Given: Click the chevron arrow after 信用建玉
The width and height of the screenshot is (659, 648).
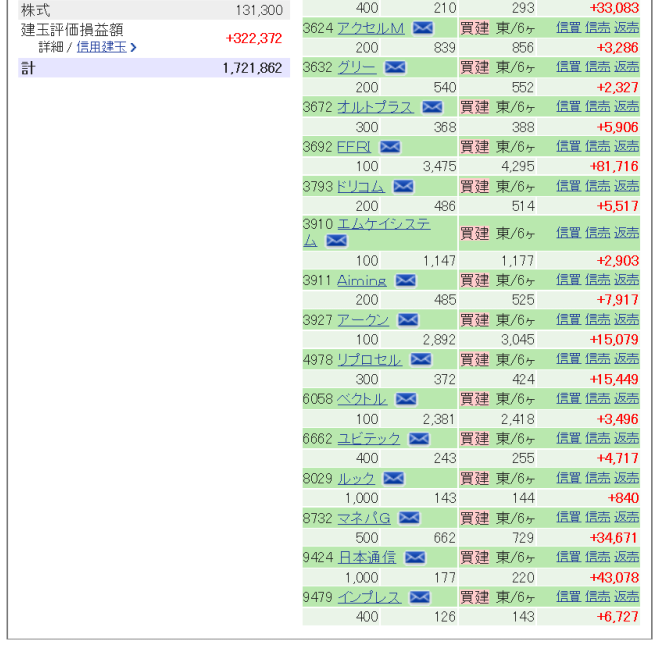Looking at the screenshot, I should [x=133, y=47].
